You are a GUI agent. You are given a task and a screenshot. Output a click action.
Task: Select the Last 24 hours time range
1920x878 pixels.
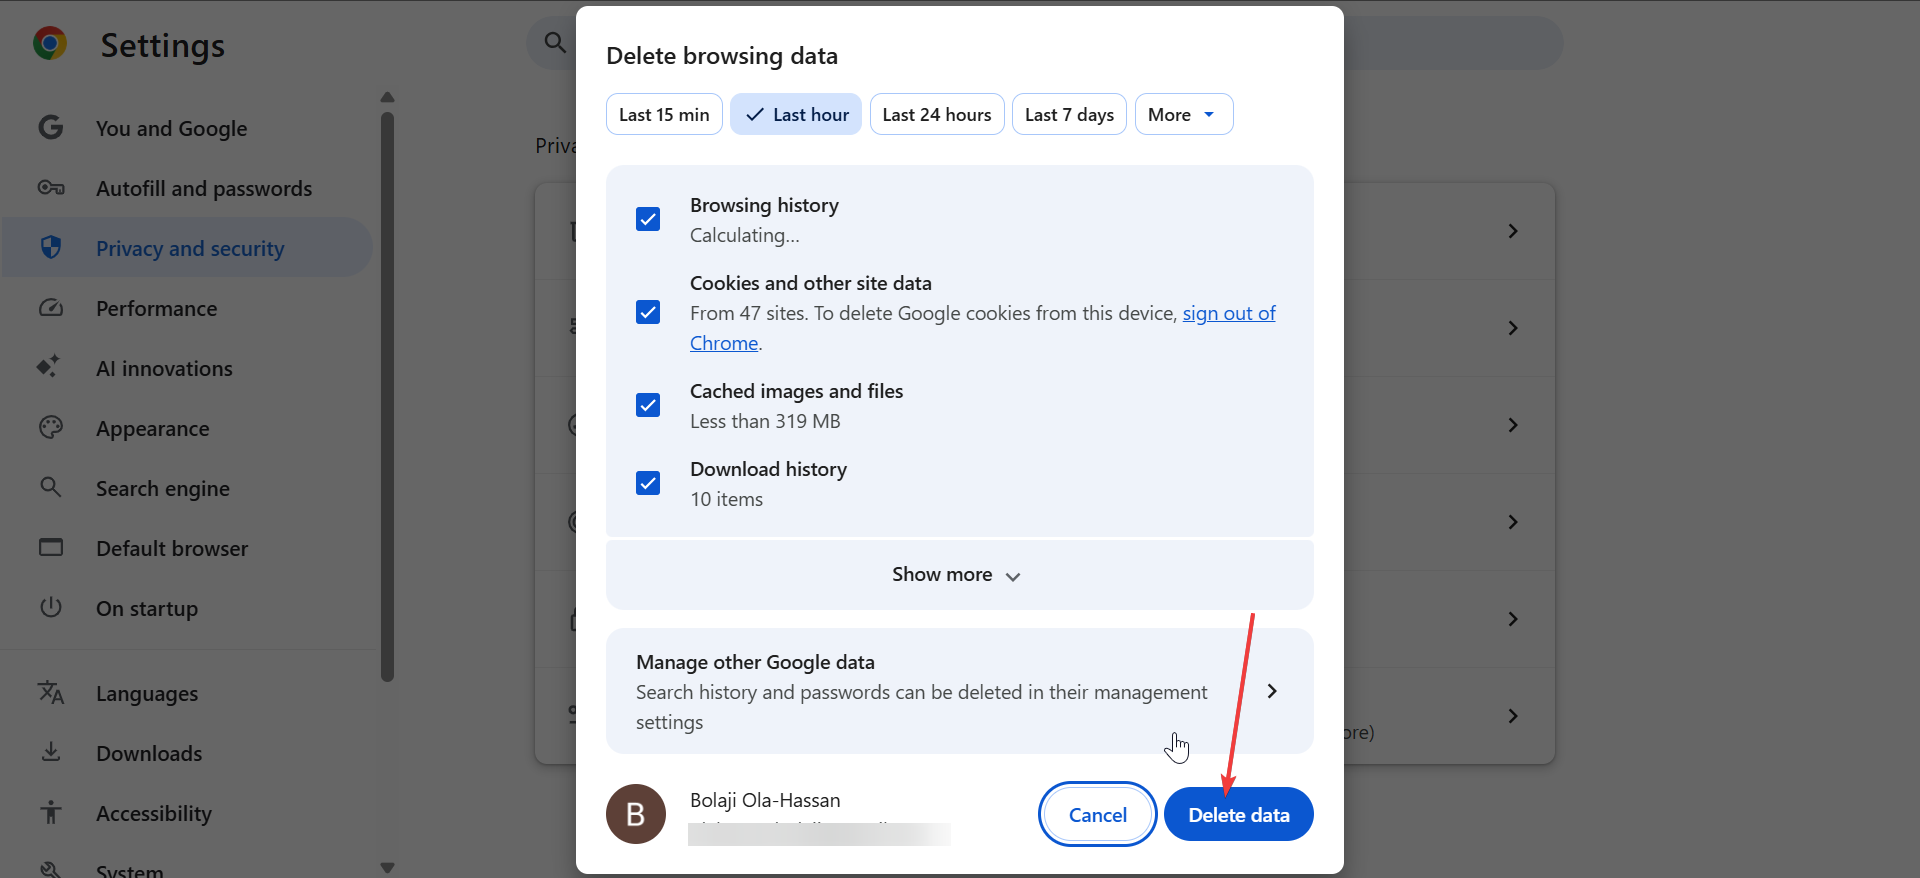click(x=937, y=114)
